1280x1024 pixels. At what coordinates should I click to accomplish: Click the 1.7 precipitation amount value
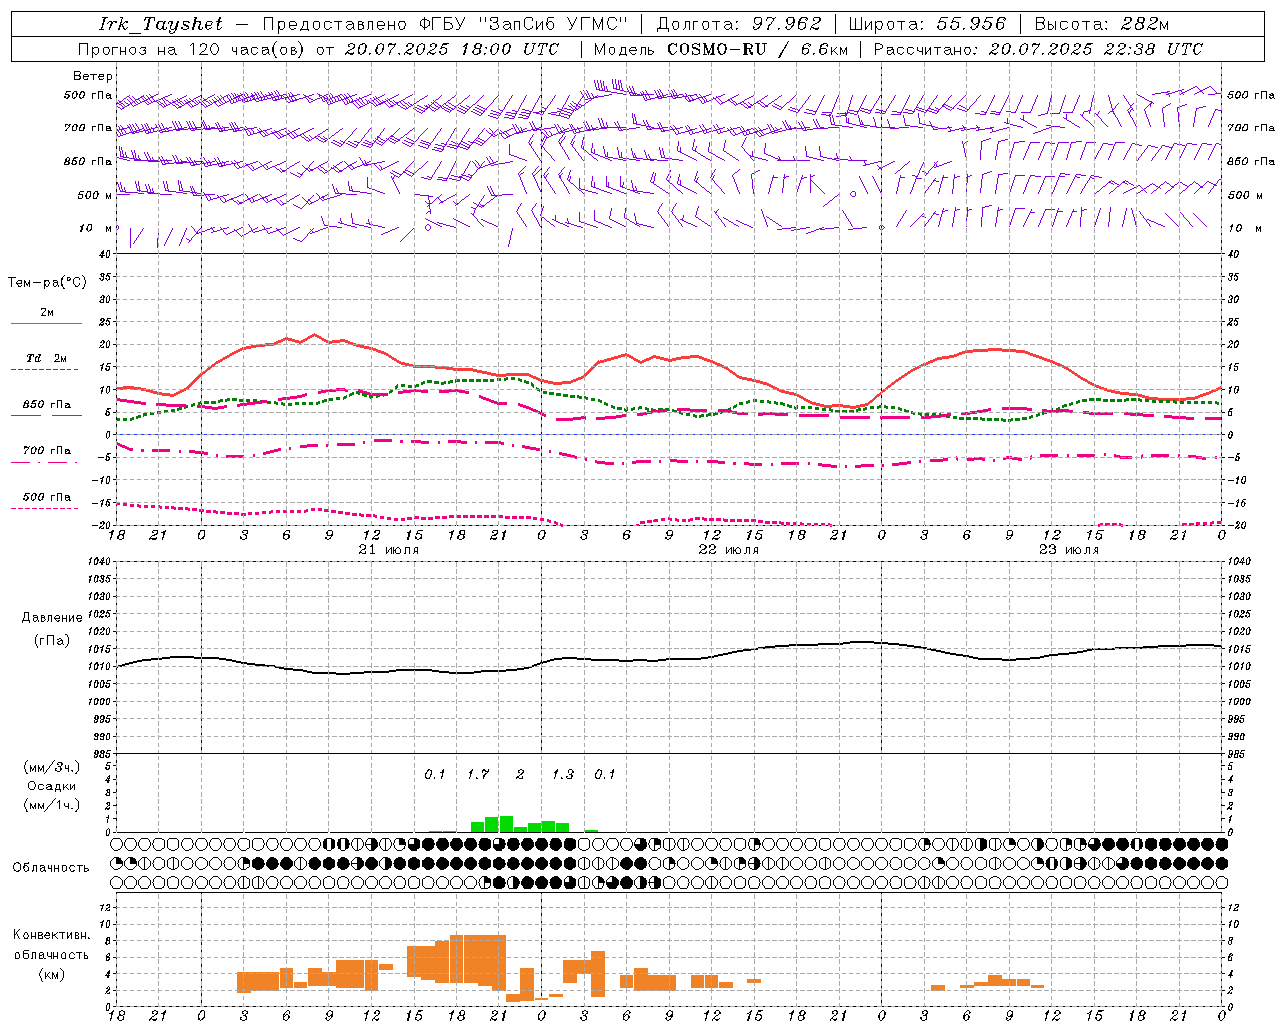pos(478,774)
